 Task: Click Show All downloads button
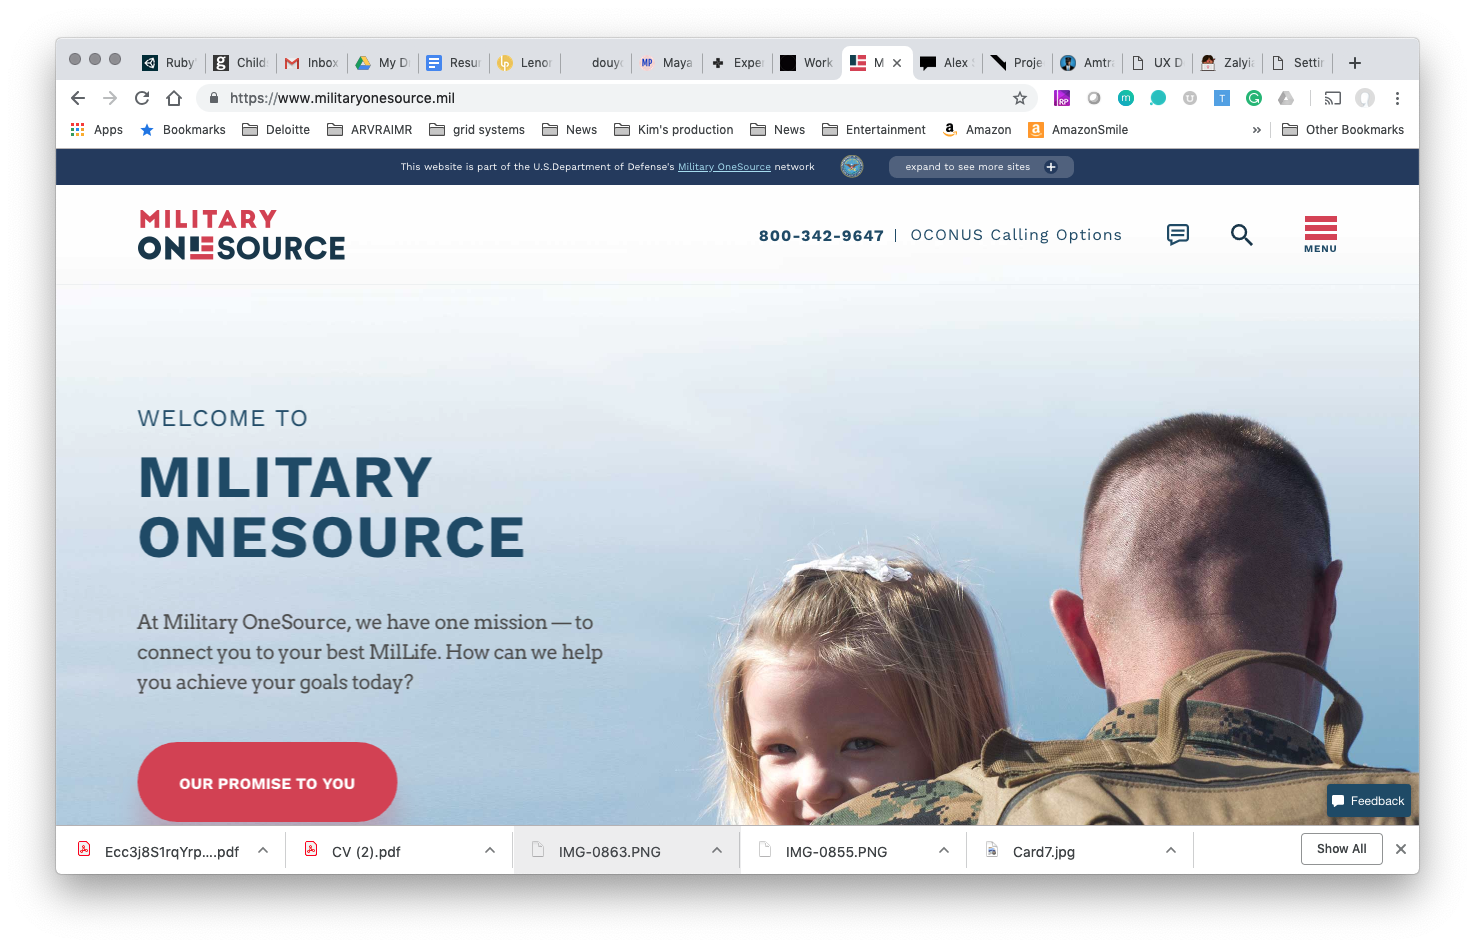[x=1341, y=849]
